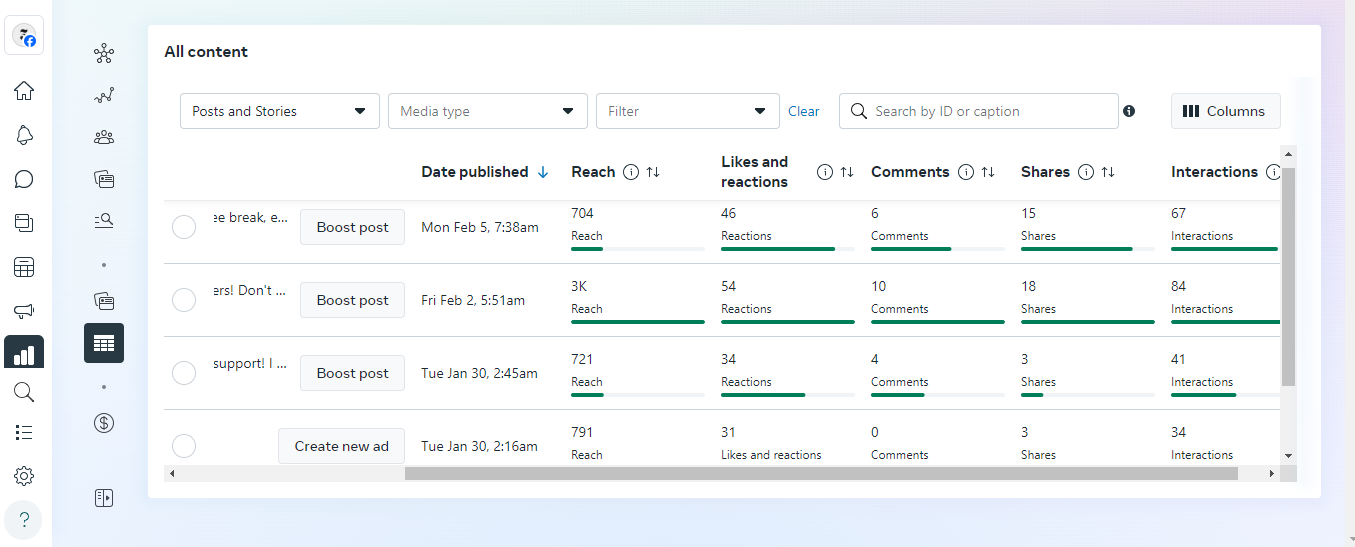1355x547 pixels.
Task: Open the megaphone Ads icon
Action: pyautogui.click(x=24, y=312)
